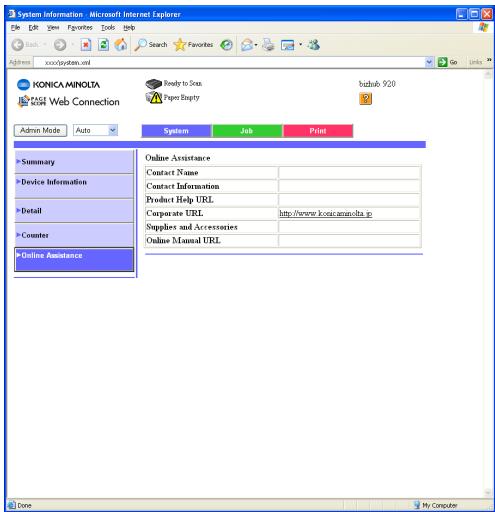Open the View menu
This screenshot has height=512, width=495.
[53, 28]
